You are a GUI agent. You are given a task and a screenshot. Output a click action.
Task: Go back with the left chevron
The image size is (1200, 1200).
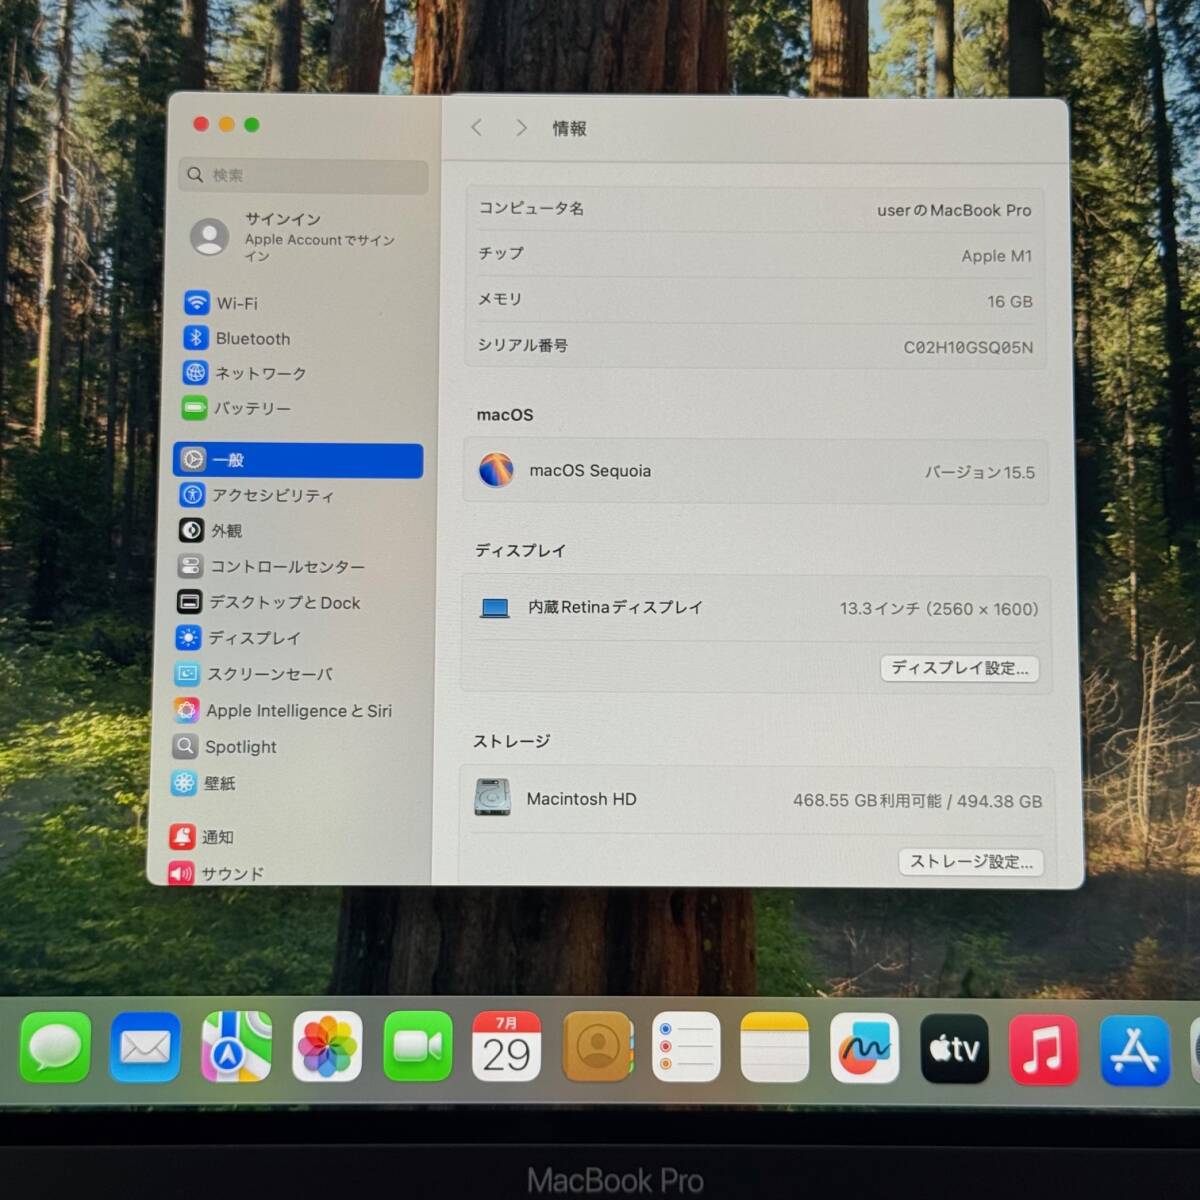point(476,127)
